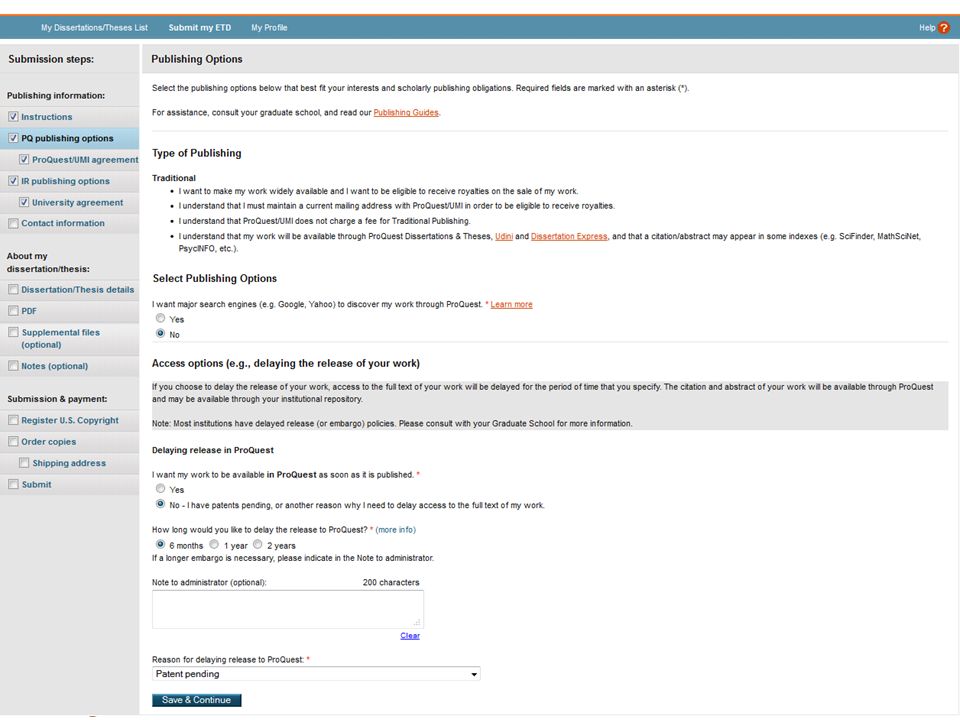Toggle the IR publishing options step checkbox
Image resolution: width=960 pixels, height=720 pixels.
13,181
